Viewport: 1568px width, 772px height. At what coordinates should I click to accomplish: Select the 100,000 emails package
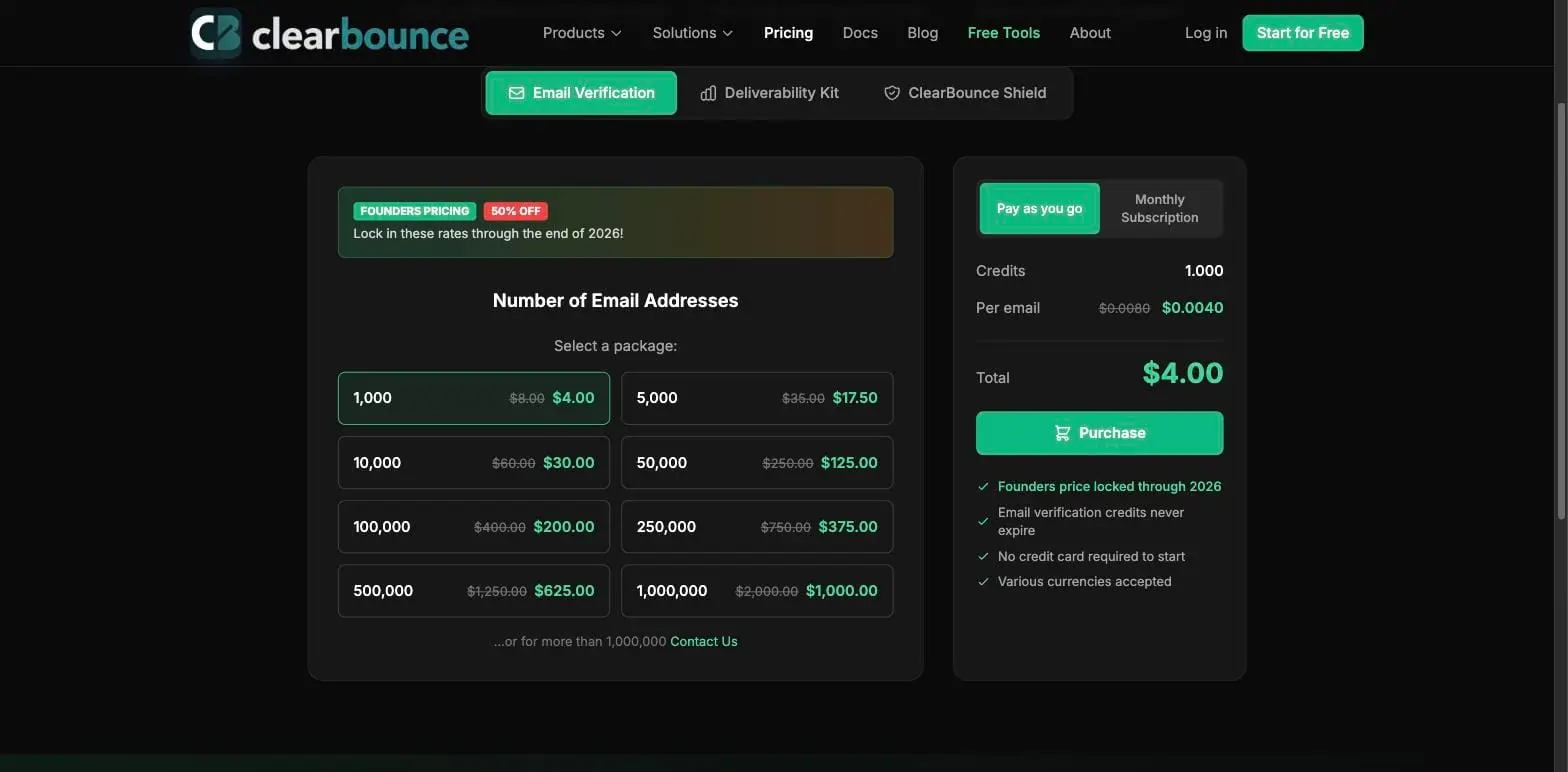pos(473,527)
